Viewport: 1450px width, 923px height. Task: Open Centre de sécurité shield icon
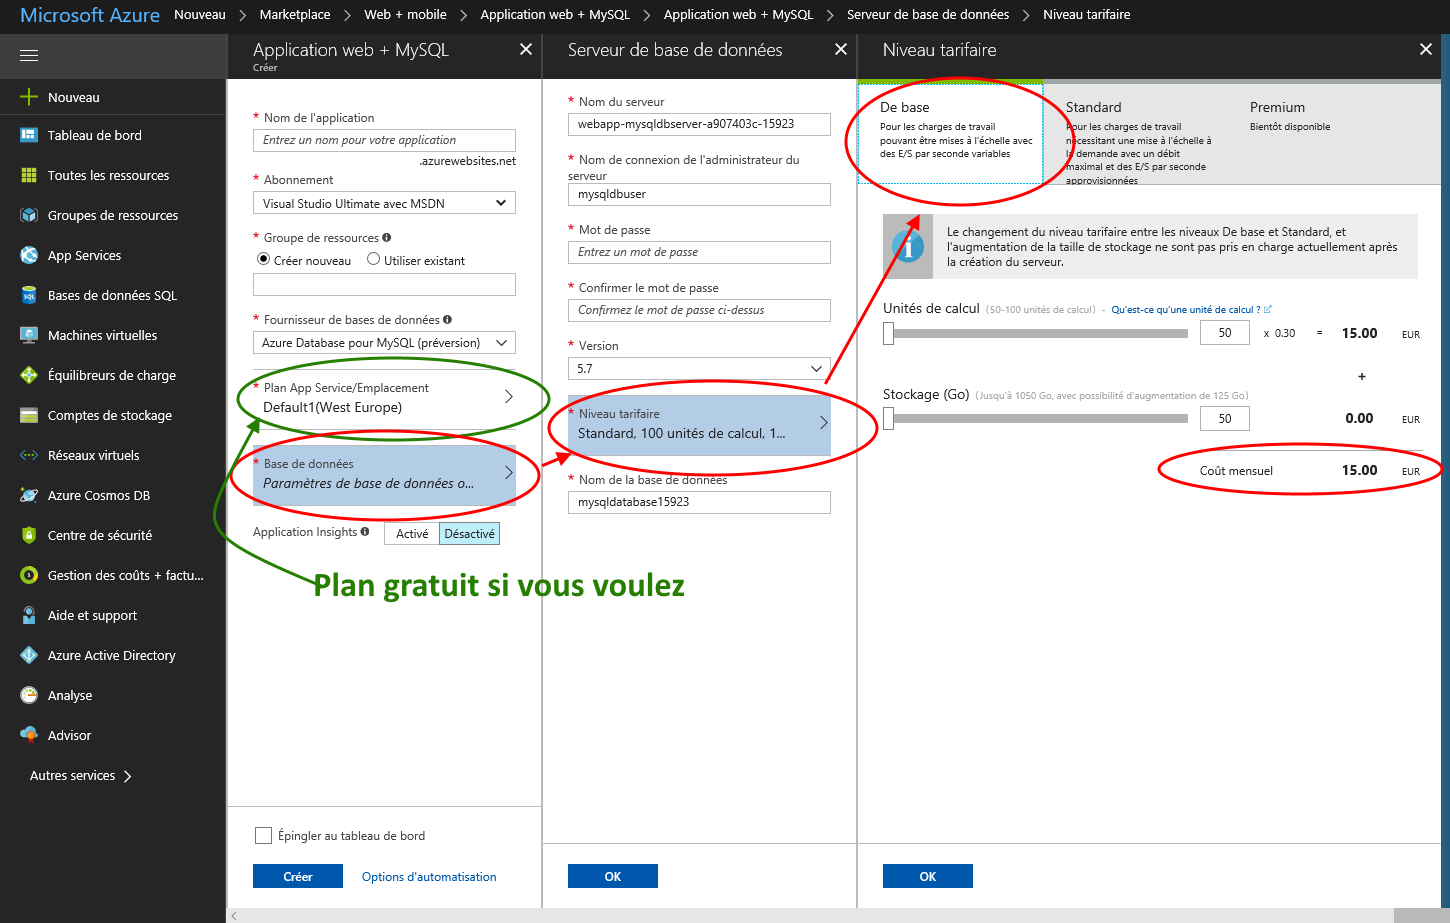(x=29, y=535)
